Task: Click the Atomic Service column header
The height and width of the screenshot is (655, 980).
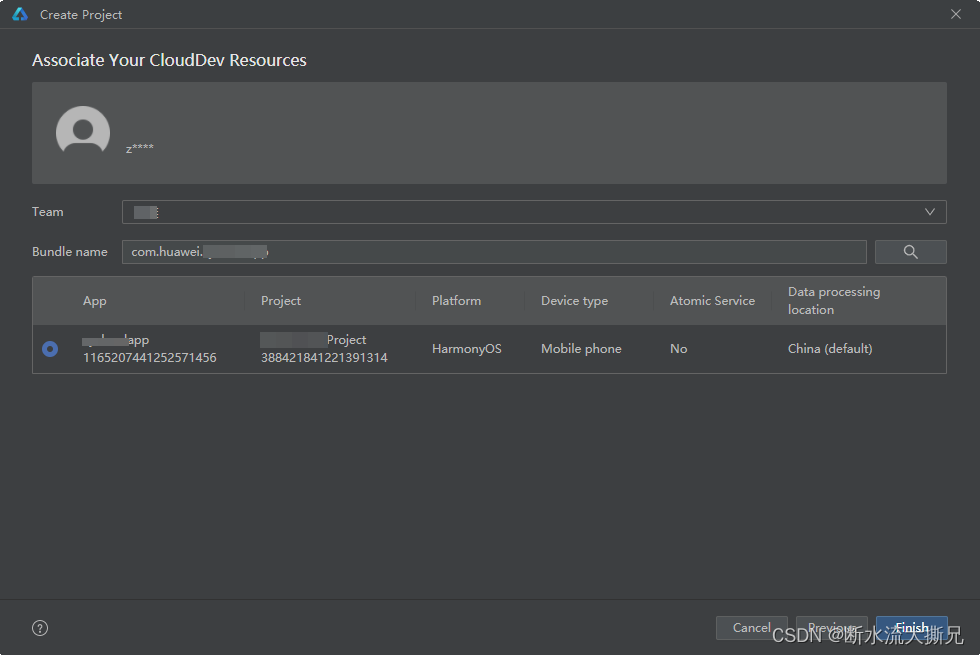Action: [x=712, y=301]
